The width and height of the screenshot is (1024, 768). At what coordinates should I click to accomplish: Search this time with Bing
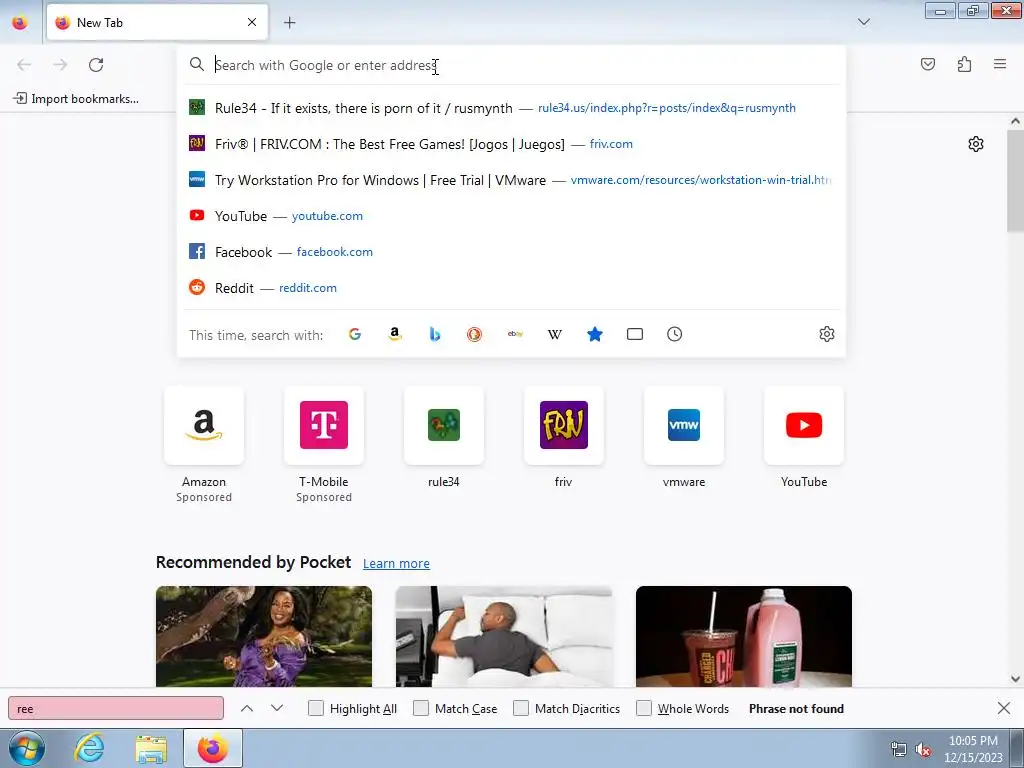[435, 334]
